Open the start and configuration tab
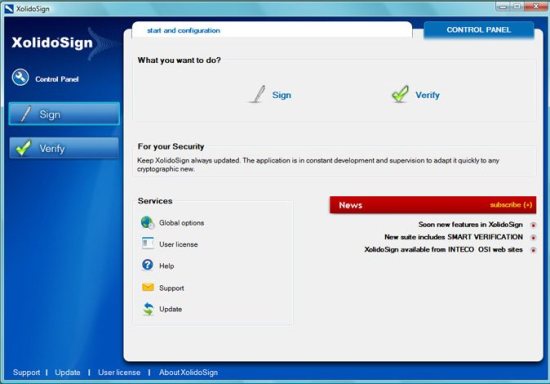Viewport: 550px width, 384px height. click(183, 31)
